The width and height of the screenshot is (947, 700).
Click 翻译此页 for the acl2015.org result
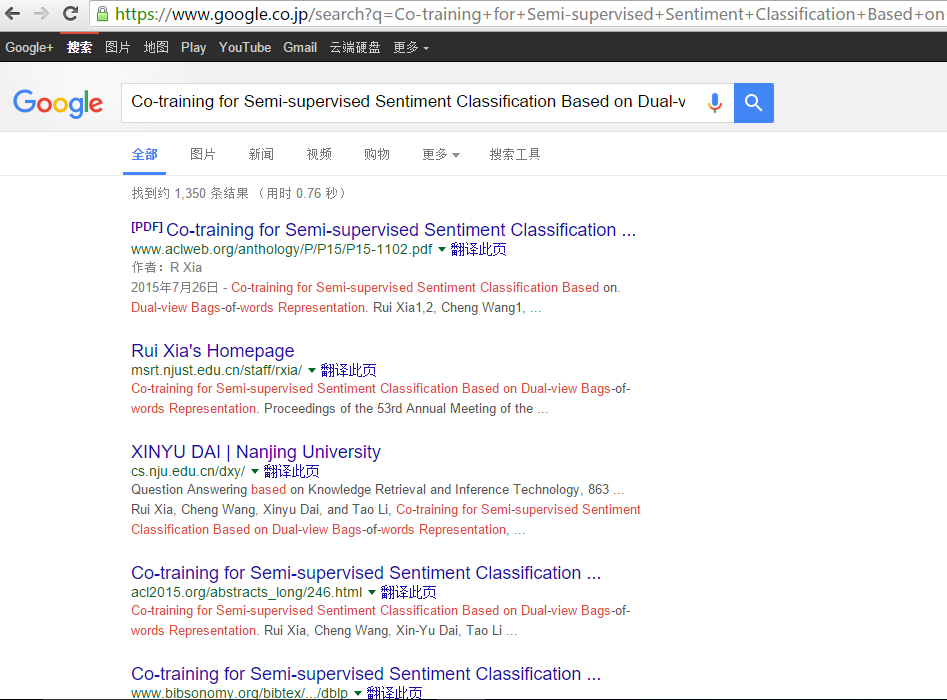(409, 592)
